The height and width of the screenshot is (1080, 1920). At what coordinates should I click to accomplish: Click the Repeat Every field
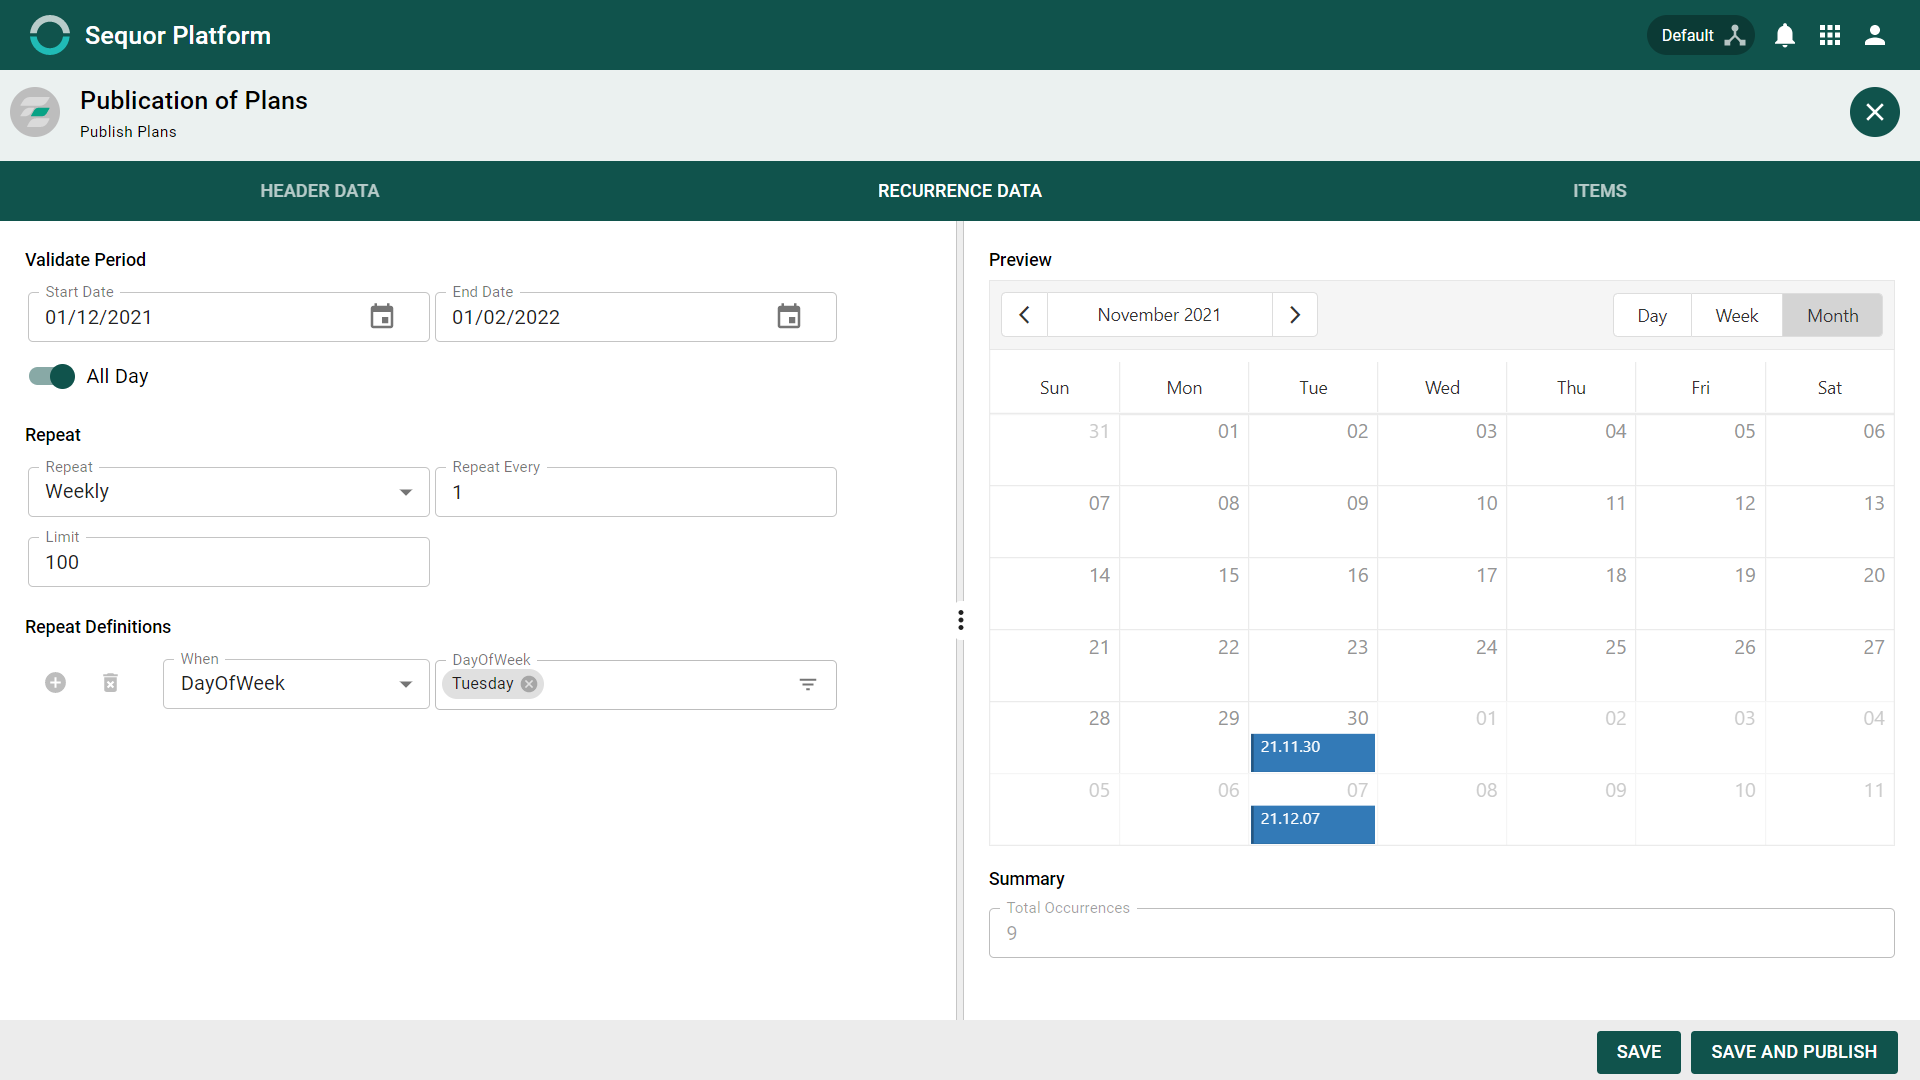click(636, 492)
